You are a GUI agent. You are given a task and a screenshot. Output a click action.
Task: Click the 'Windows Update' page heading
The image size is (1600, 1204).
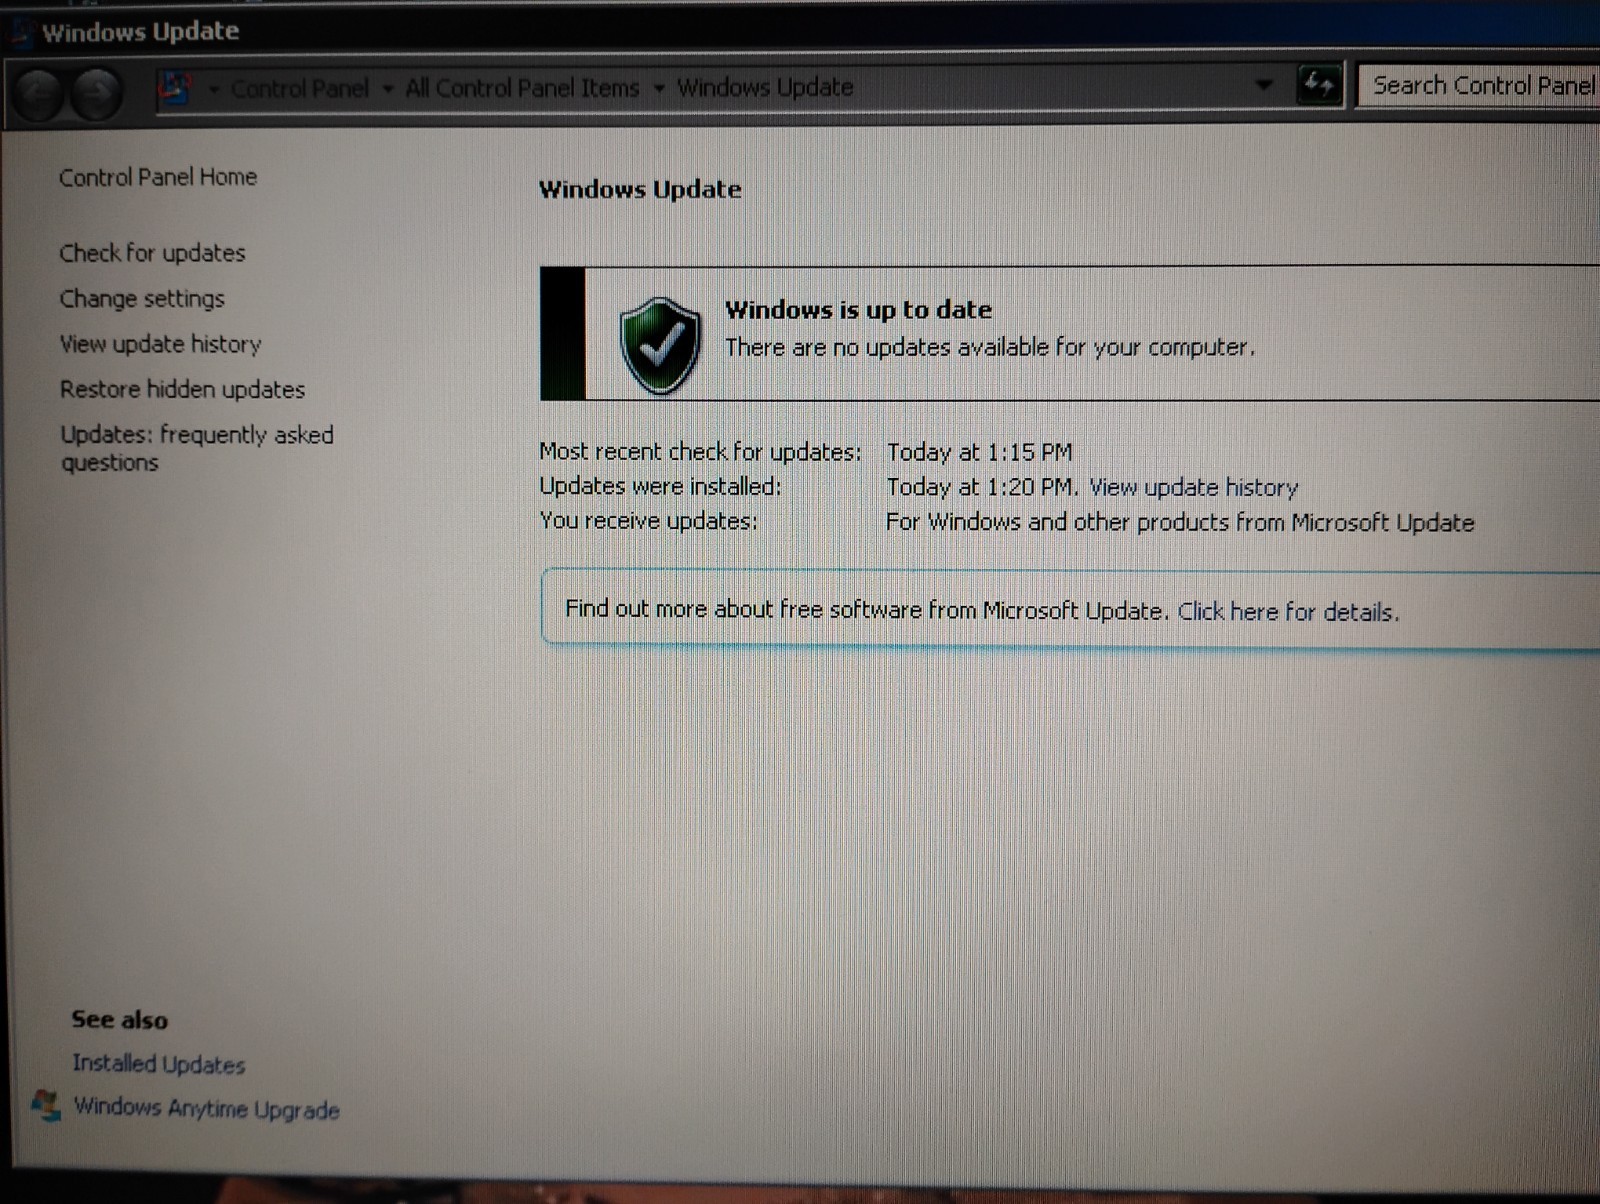pyautogui.click(x=640, y=189)
